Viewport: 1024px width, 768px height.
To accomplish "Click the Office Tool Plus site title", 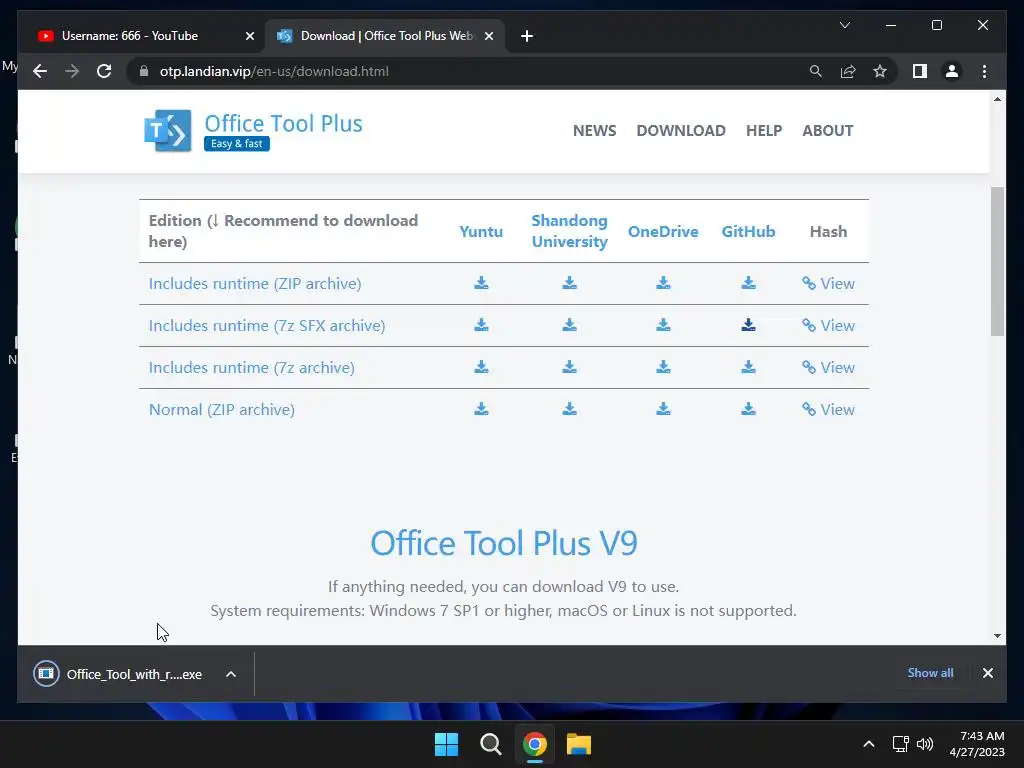I will tap(283, 123).
